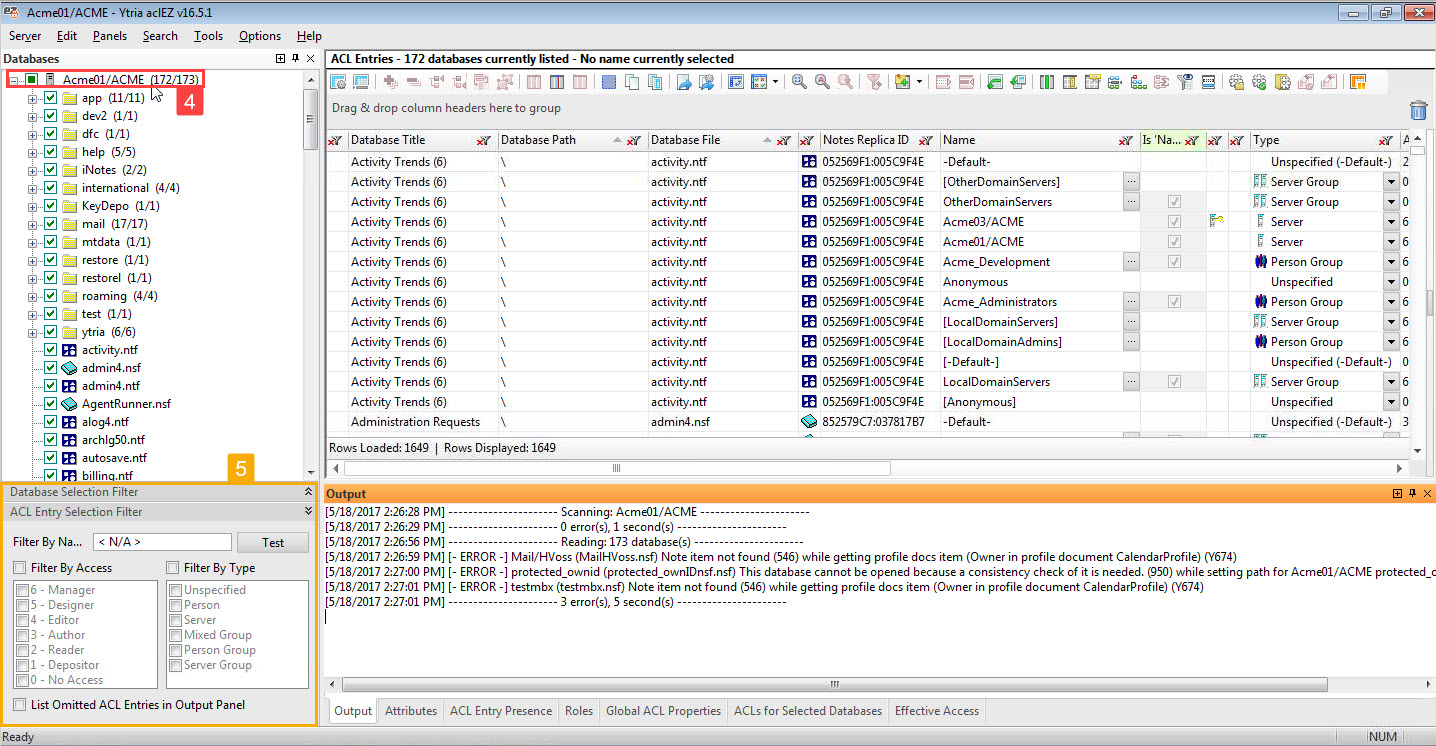Image resolution: width=1436 pixels, height=746 pixels.
Task: Expand the mail folder in the database tree
Action: [x=33, y=223]
